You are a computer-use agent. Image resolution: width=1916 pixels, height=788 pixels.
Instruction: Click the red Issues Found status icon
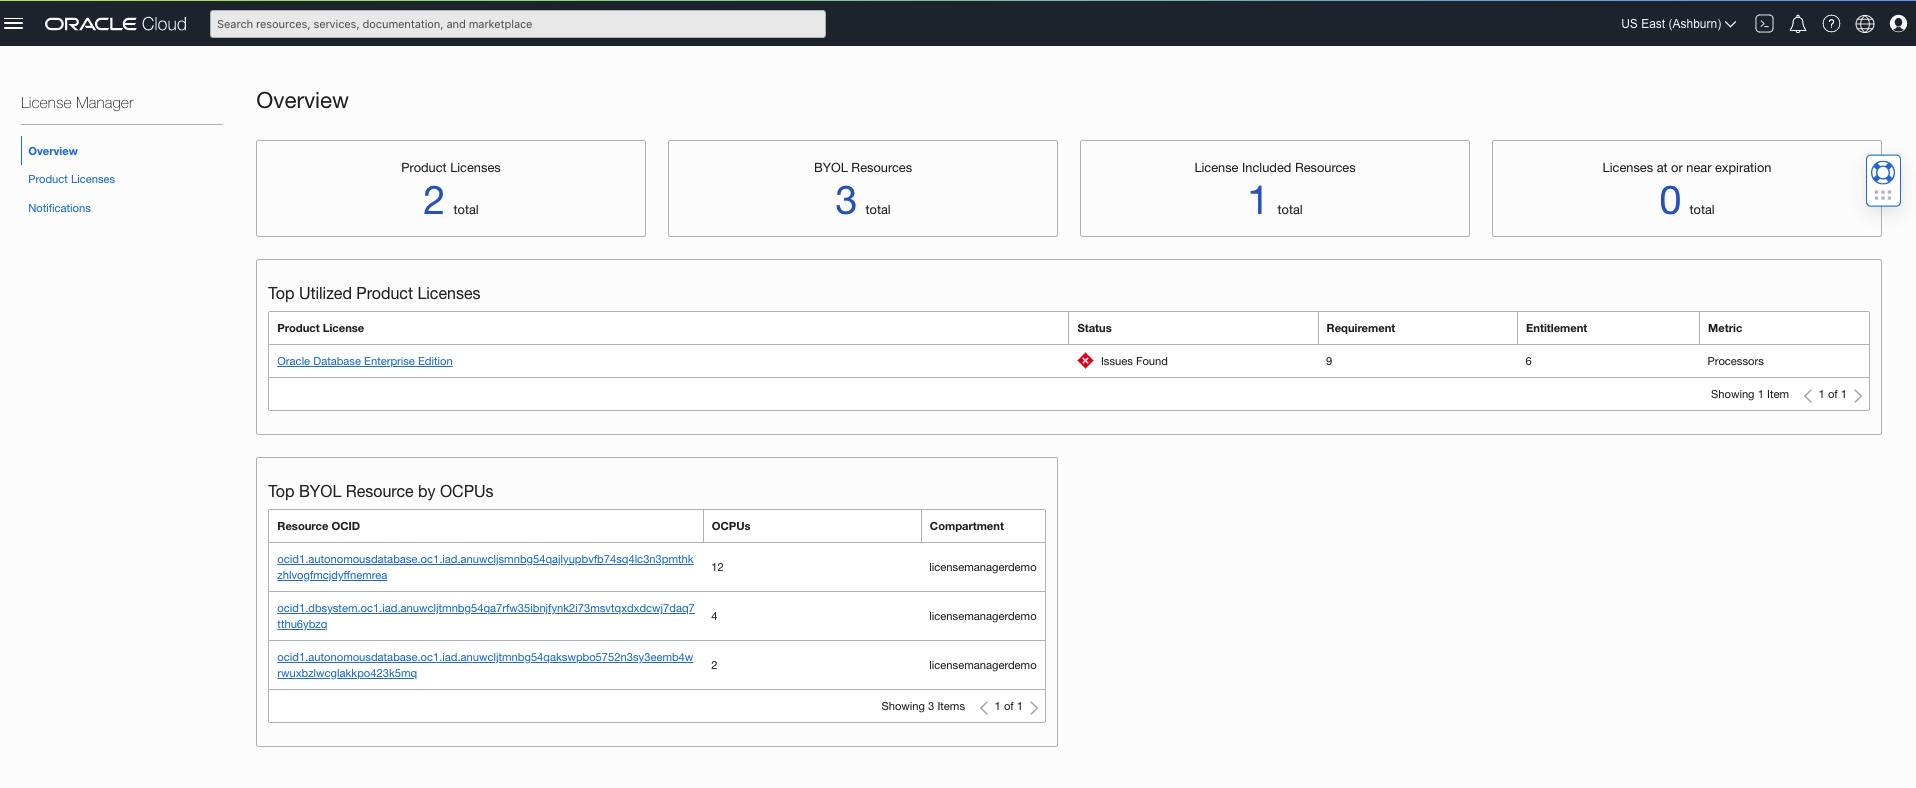pos(1085,361)
